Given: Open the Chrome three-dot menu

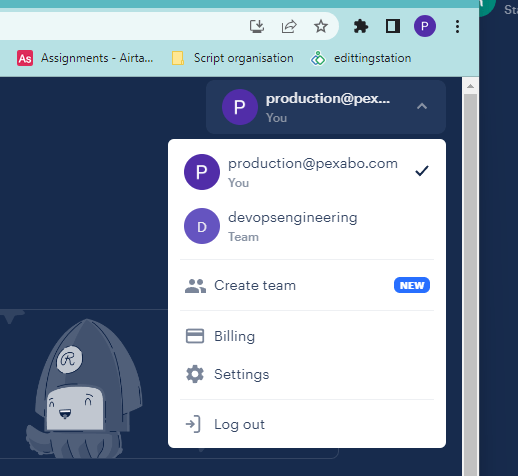Looking at the screenshot, I should (457, 26).
